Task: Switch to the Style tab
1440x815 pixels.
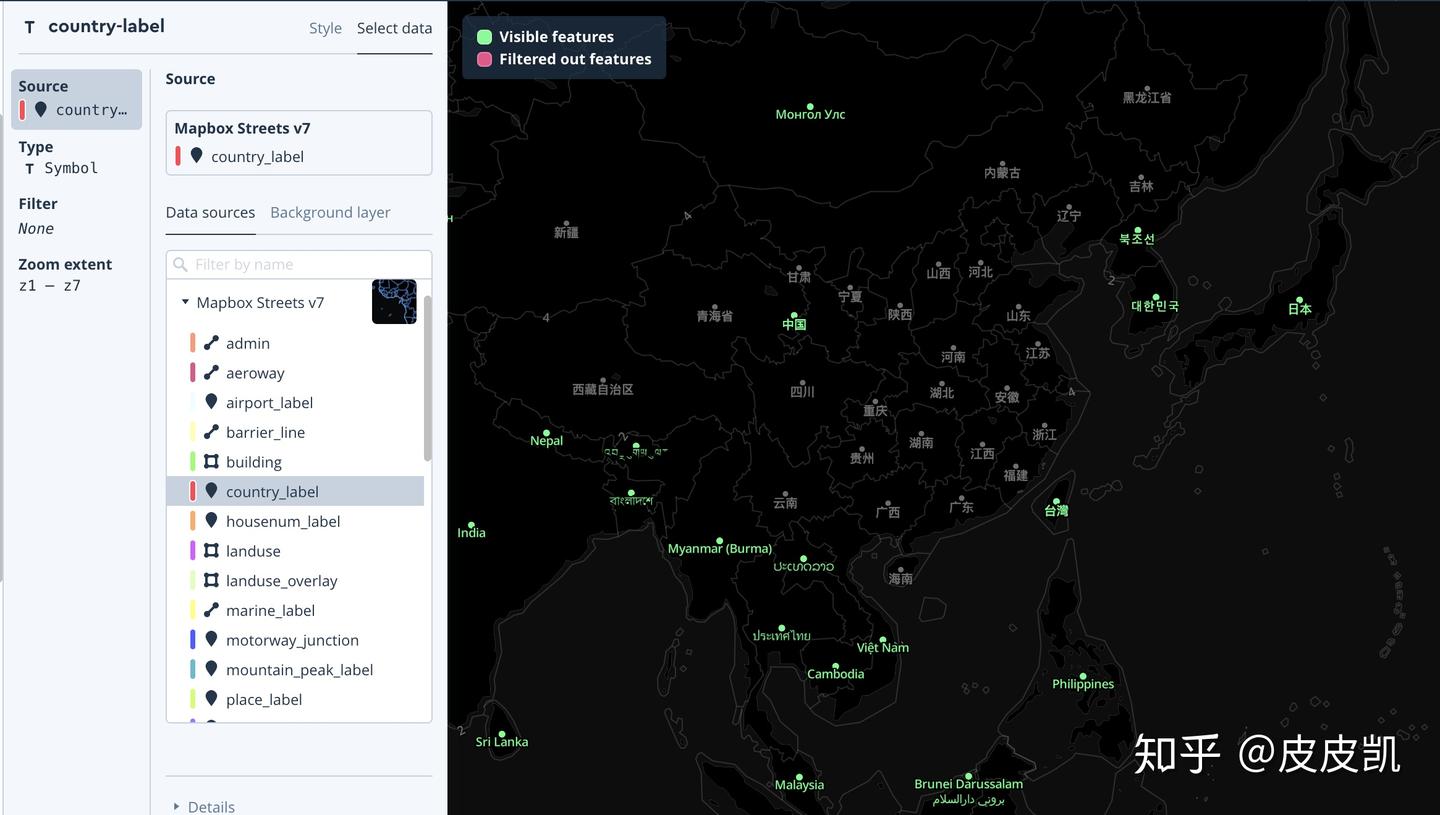Action: 325,28
